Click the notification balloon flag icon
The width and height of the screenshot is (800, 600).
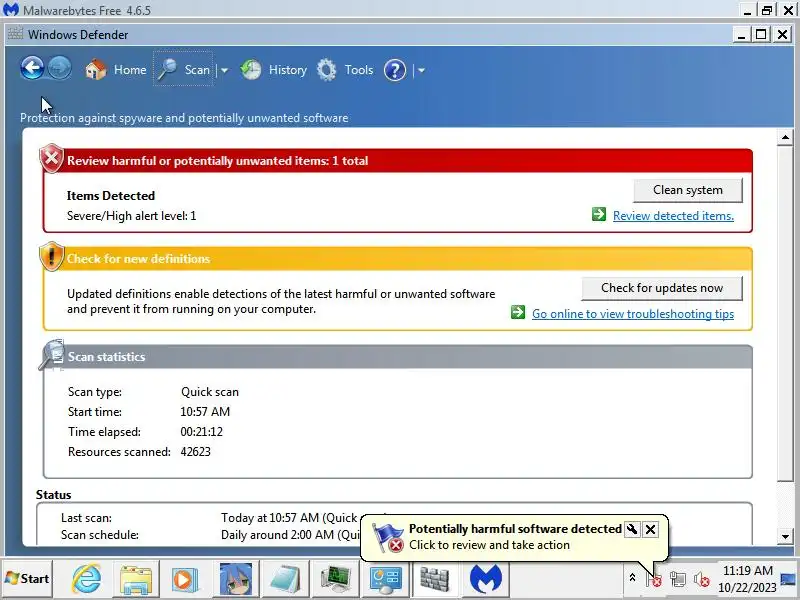(x=388, y=538)
